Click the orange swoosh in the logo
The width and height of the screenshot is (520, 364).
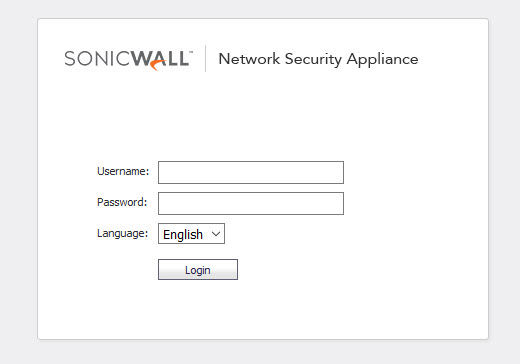click(x=157, y=65)
